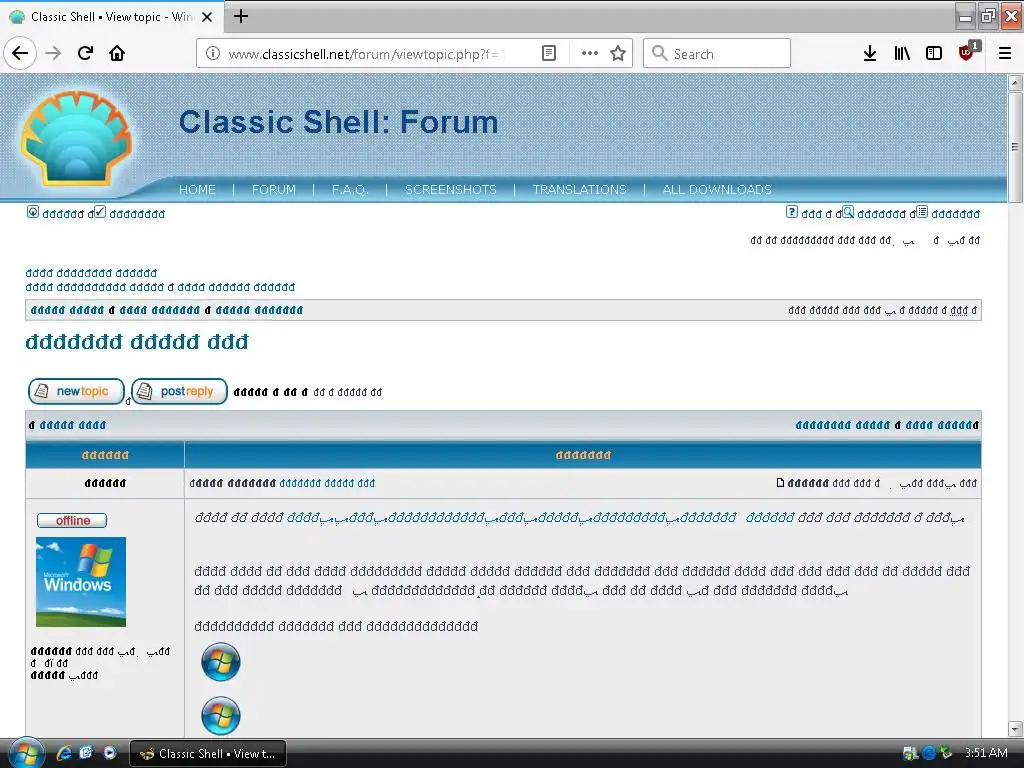This screenshot has width=1024, height=768.
Task: Go back to the previous page
Action: [x=20, y=54]
